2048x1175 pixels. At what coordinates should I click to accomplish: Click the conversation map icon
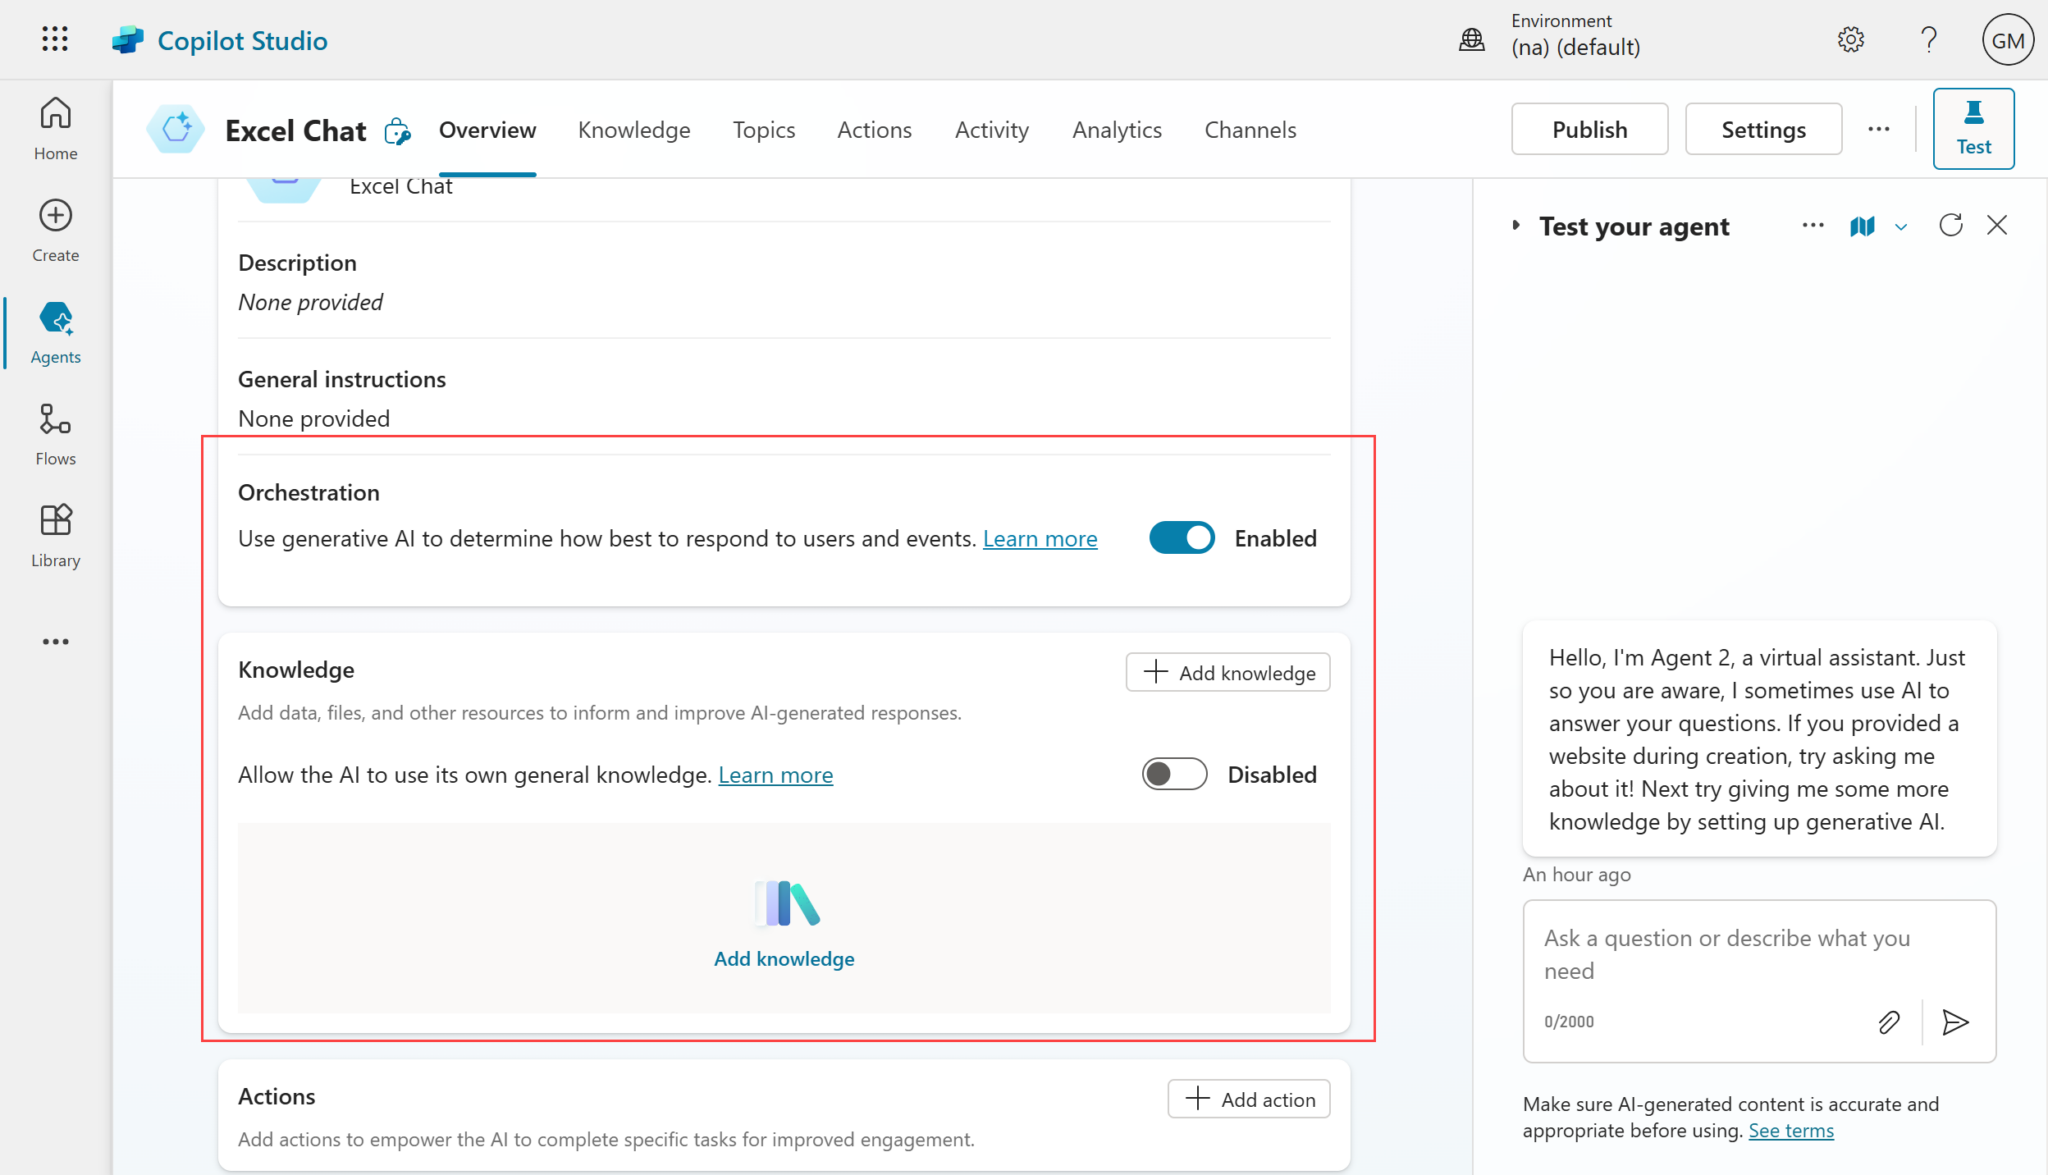pos(1862,226)
